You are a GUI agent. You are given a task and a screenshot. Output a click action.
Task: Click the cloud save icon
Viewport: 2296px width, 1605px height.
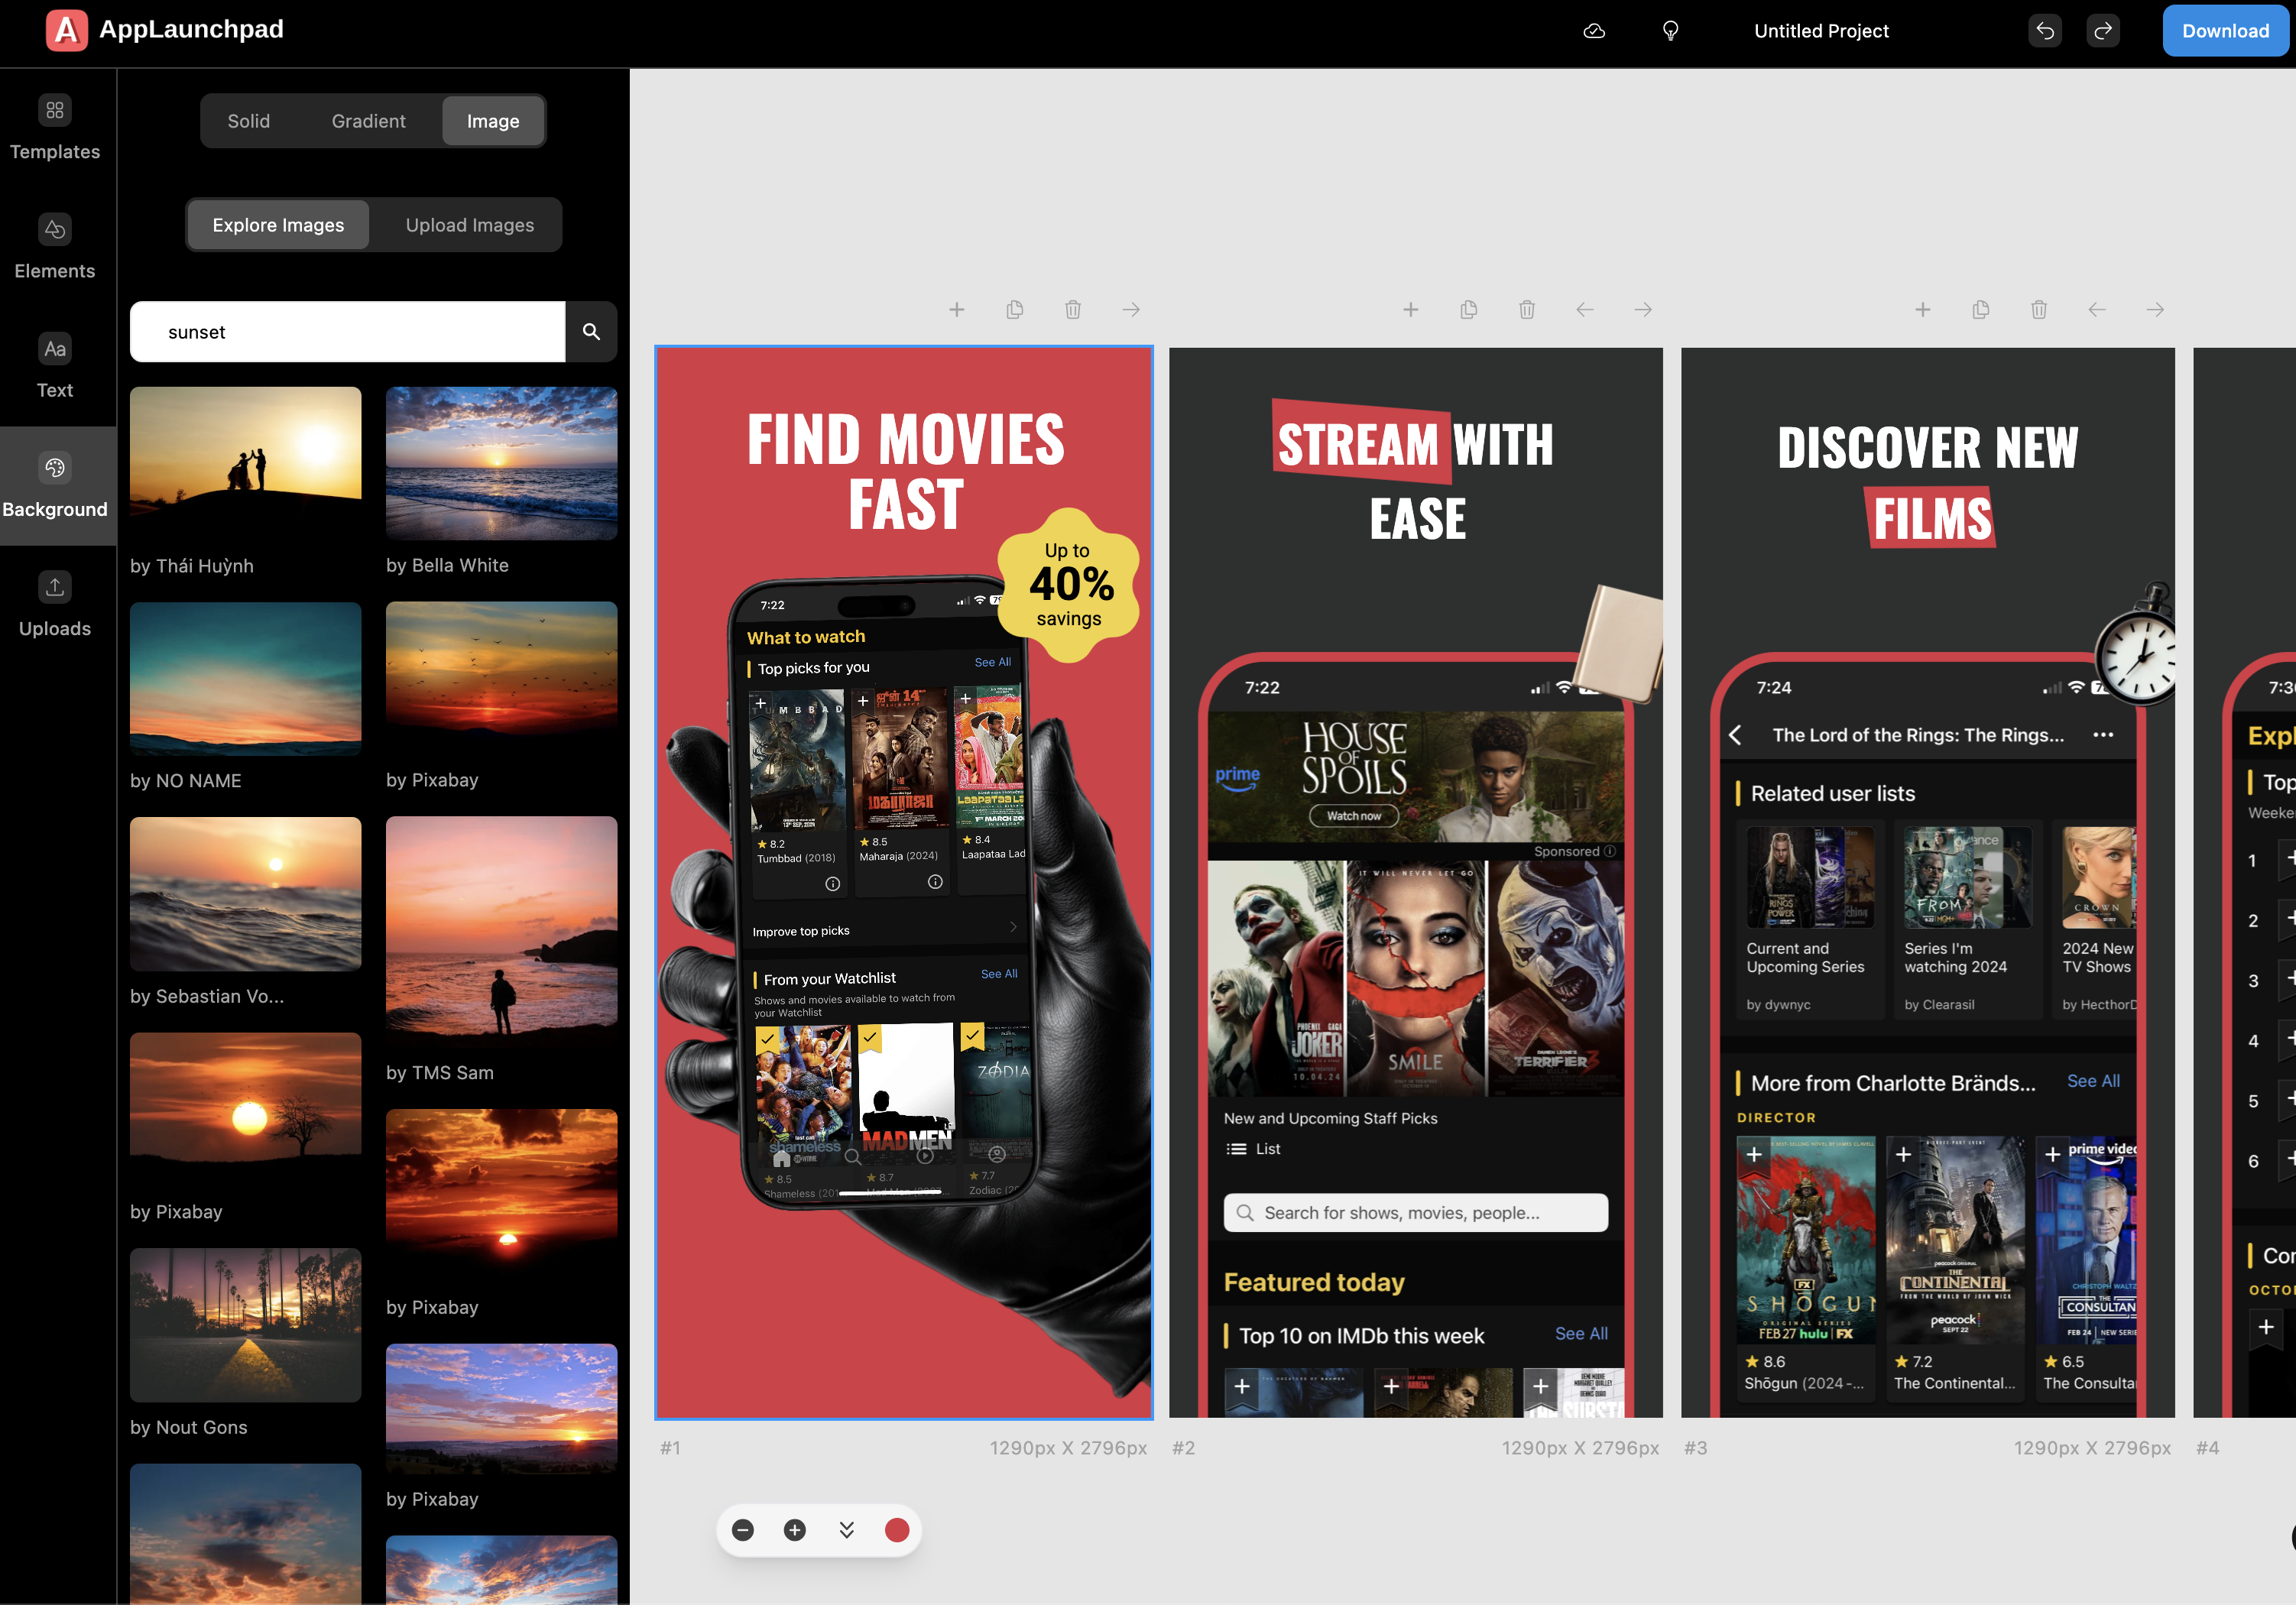click(1594, 31)
